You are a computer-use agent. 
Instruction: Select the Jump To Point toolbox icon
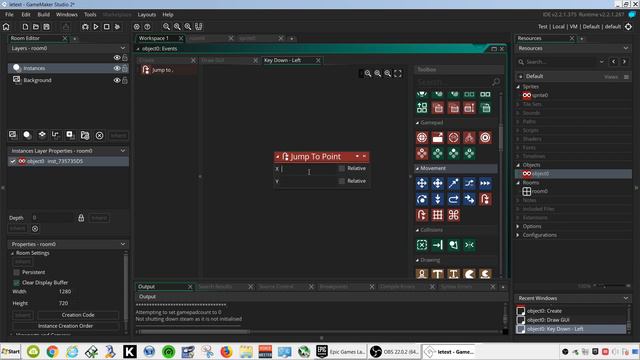pyautogui.click(x=485, y=199)
